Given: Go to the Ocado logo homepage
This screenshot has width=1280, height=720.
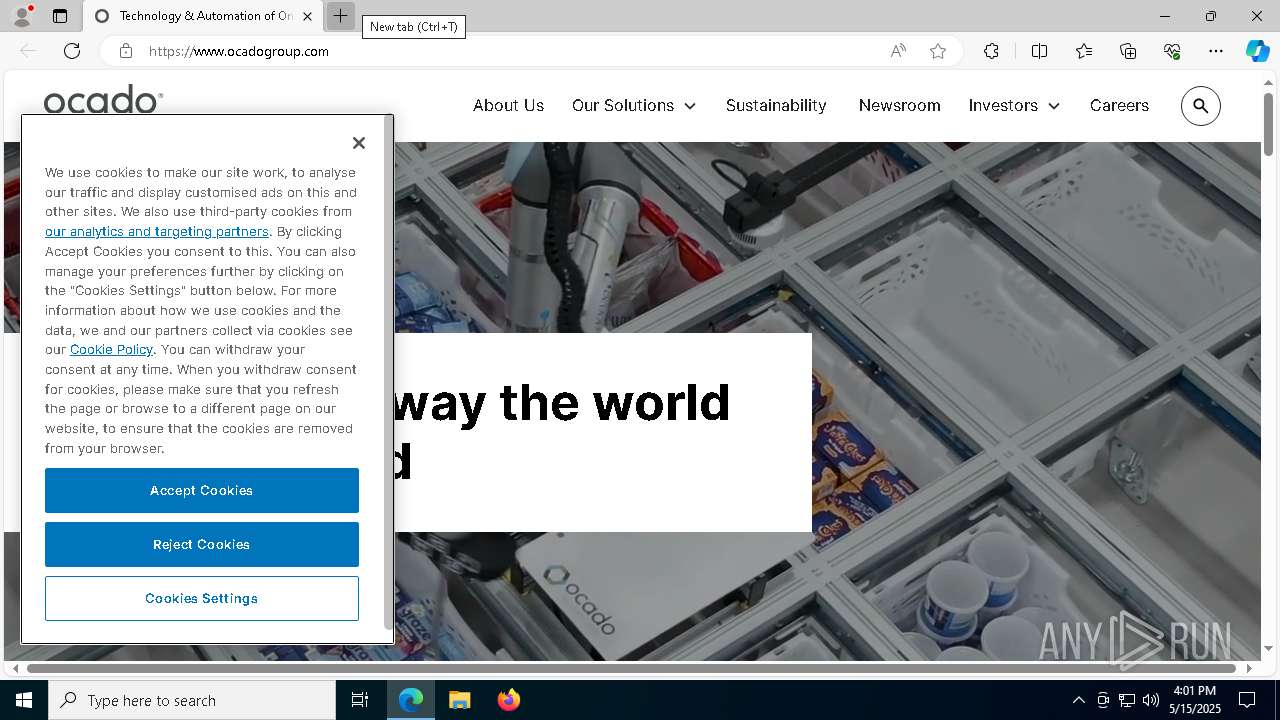Looking at the screenshot, I should [x=103, y=99].
